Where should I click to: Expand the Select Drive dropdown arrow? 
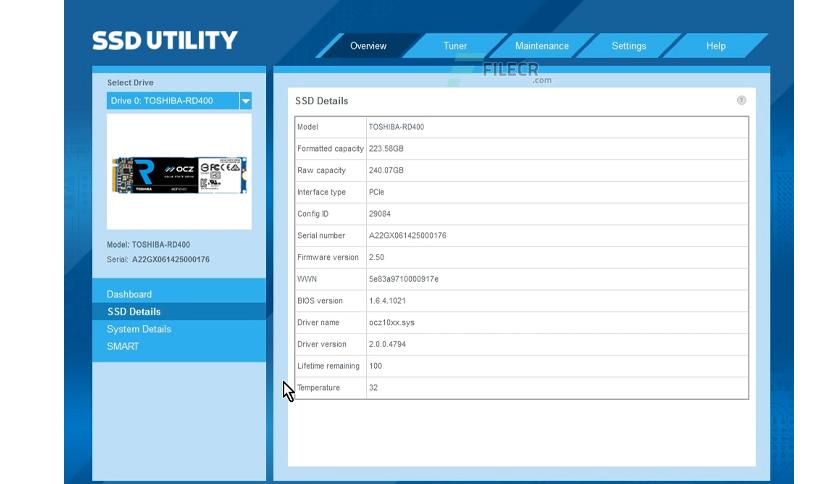coord(245,101)
